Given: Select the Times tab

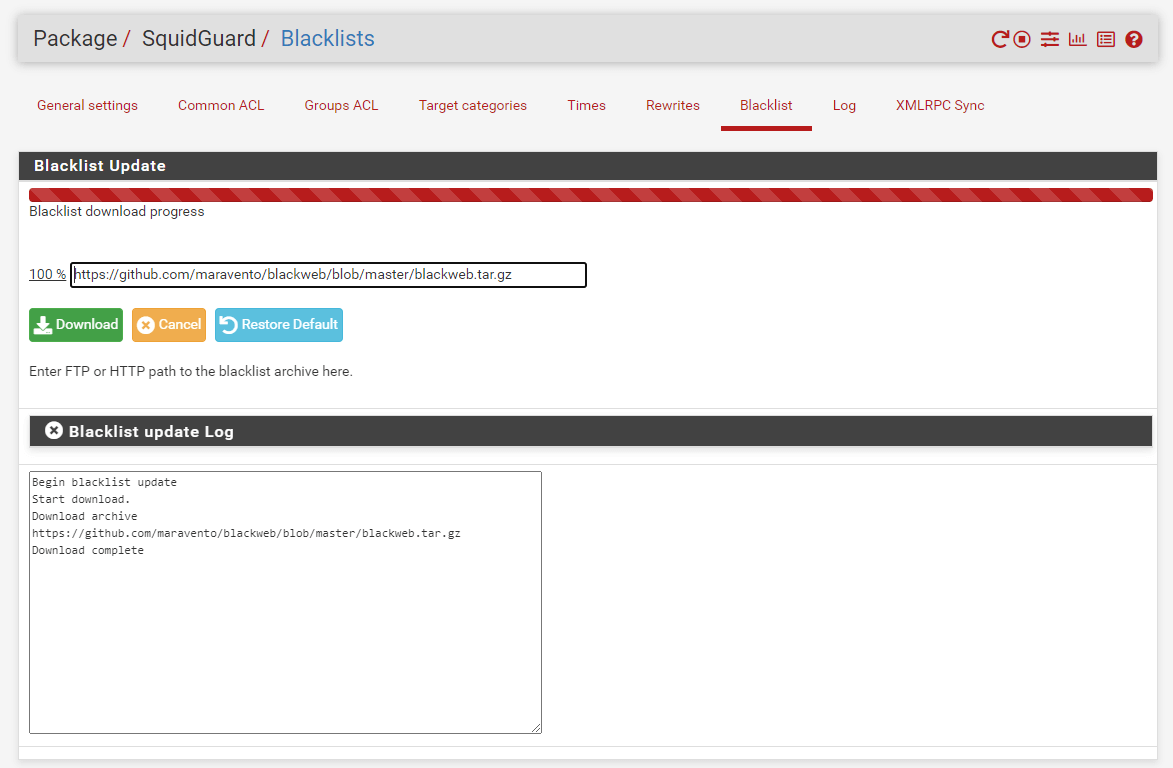Looking at the screenshot, I should [x=586, y=105].
